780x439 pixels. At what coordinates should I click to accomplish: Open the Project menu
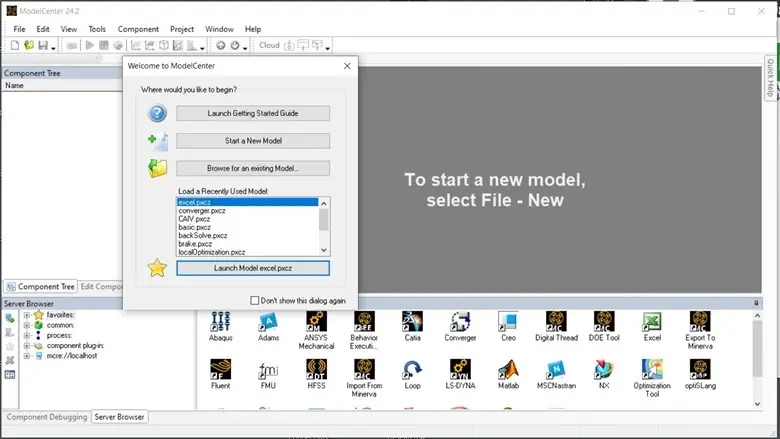pos(182,29)
